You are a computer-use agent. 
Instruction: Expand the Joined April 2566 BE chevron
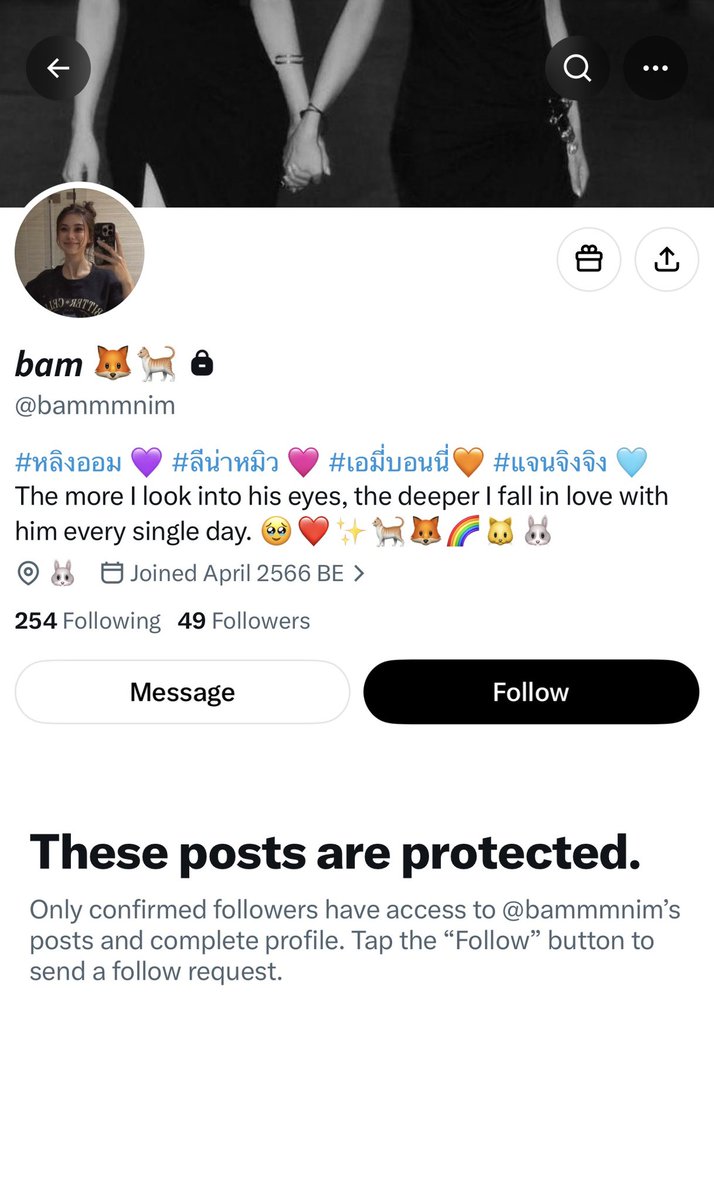359,574
